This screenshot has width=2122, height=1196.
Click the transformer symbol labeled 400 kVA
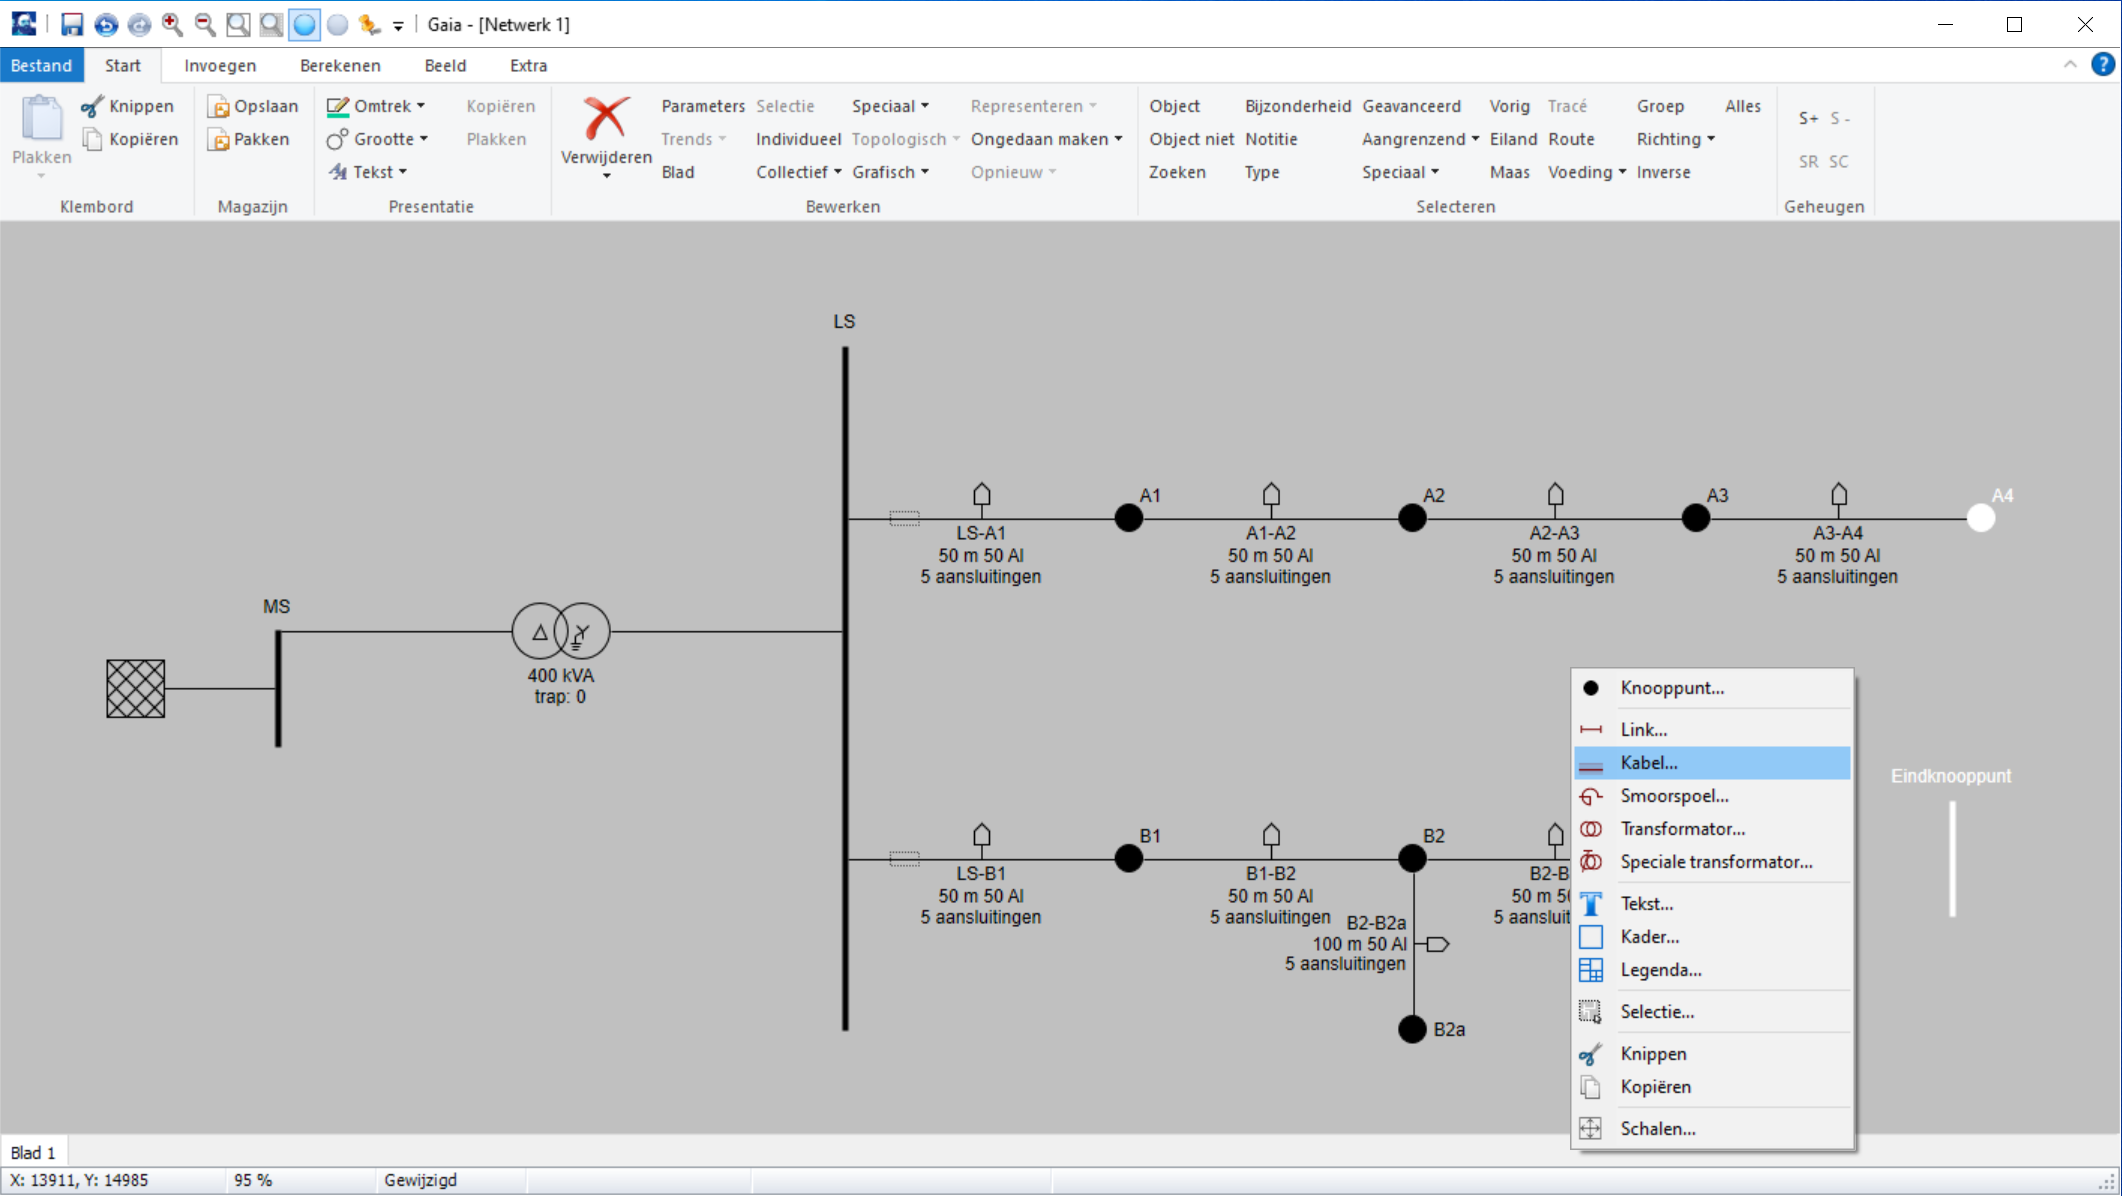560,632
